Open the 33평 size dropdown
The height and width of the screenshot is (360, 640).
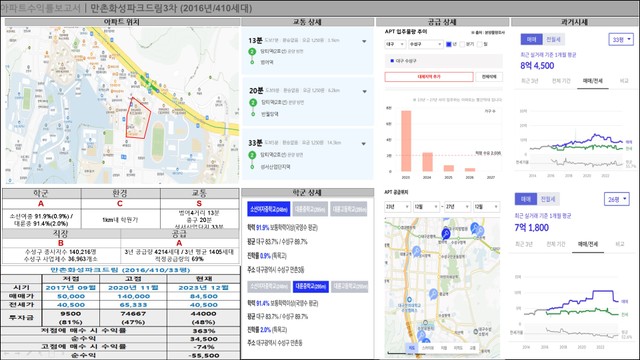[x=621, y=39]
